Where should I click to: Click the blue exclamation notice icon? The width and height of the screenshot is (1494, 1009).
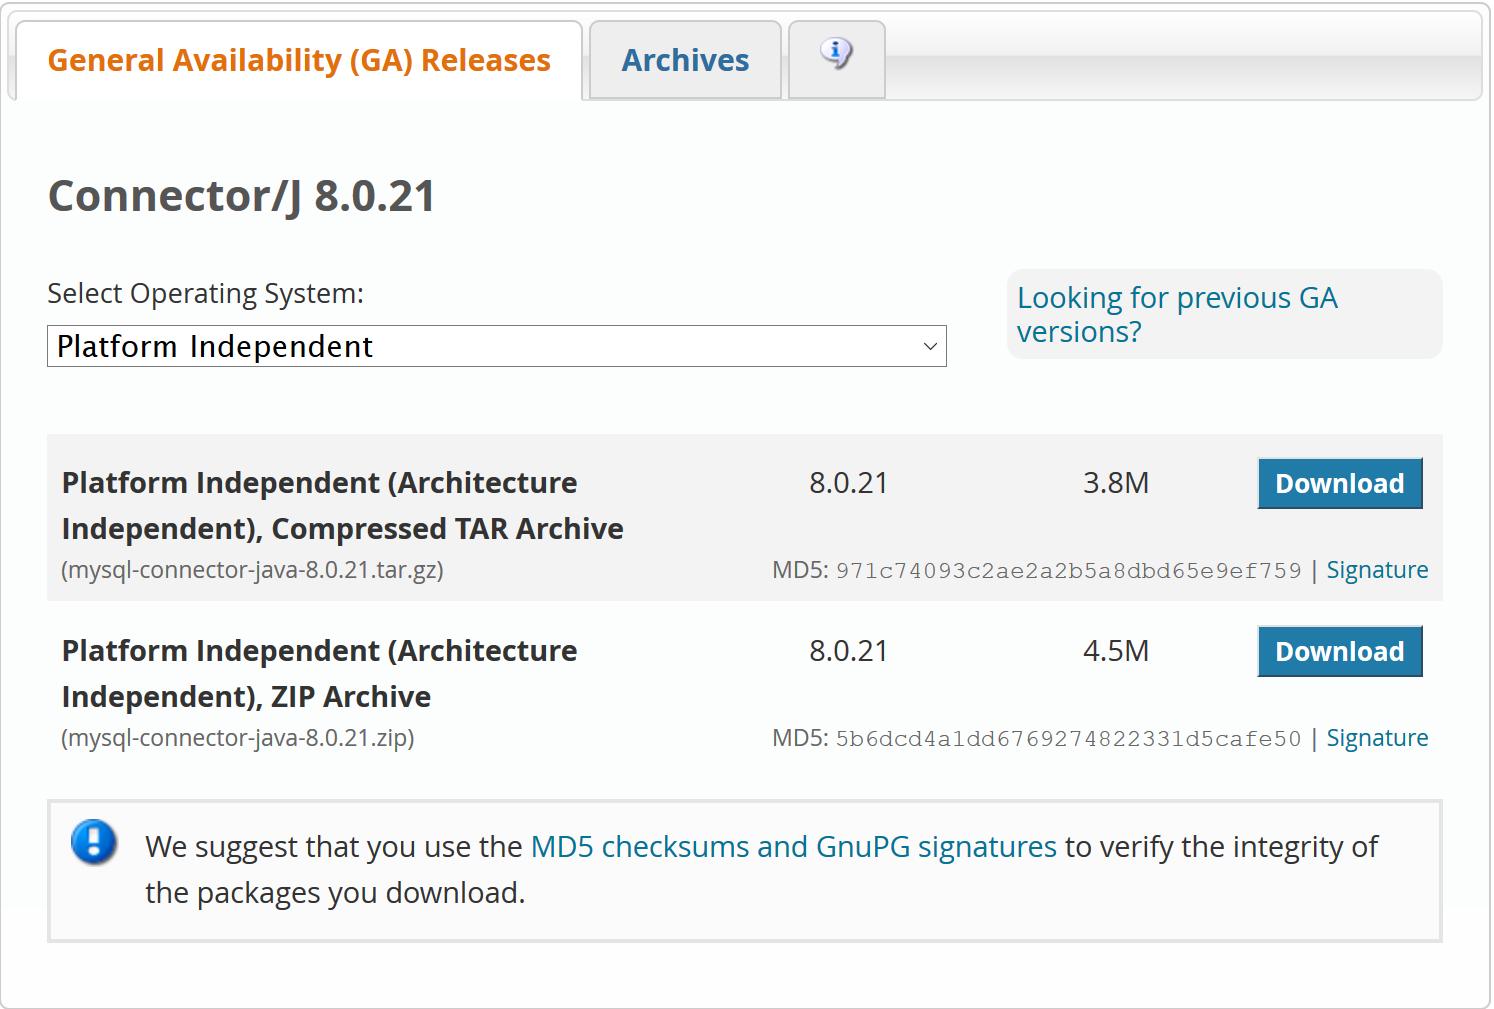click(x=94, y=842)
